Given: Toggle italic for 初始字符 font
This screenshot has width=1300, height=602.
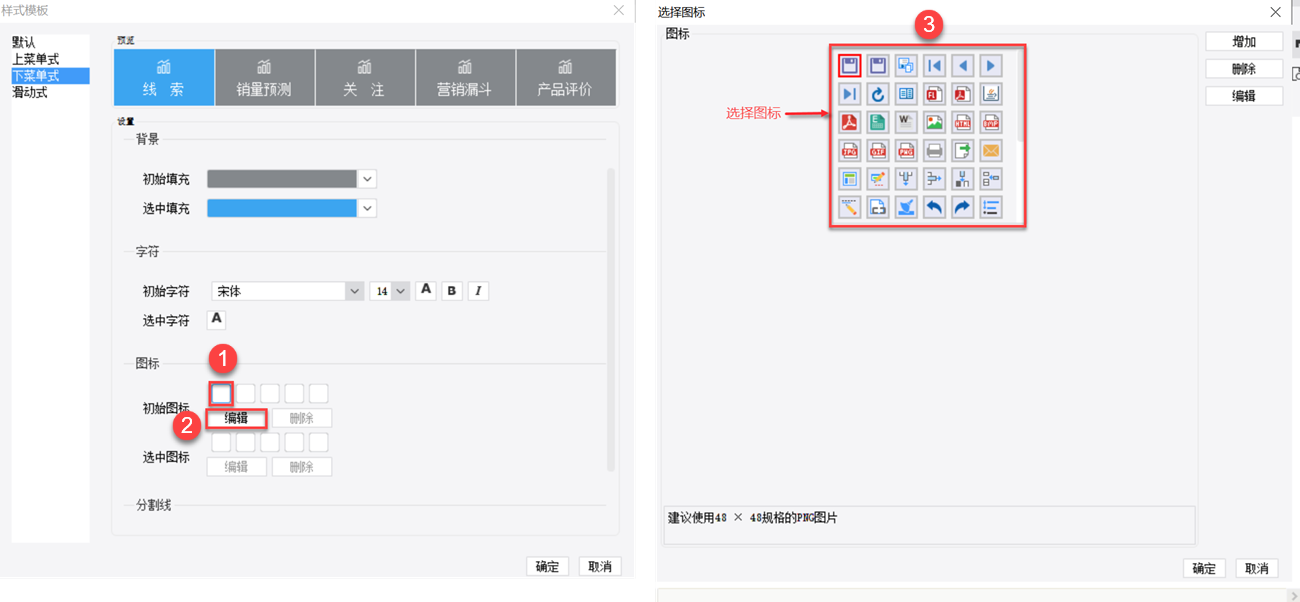Looking at the screenshot, I should [x=478, y=291].
